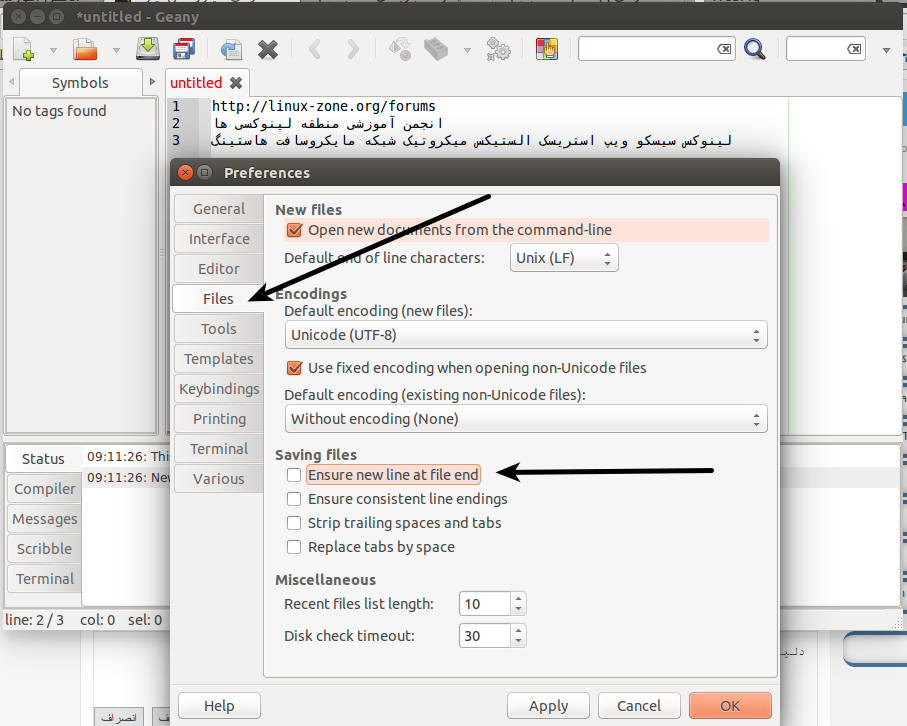
Task: Click the Save All toolbar icon
Action: tap(184, 49)
